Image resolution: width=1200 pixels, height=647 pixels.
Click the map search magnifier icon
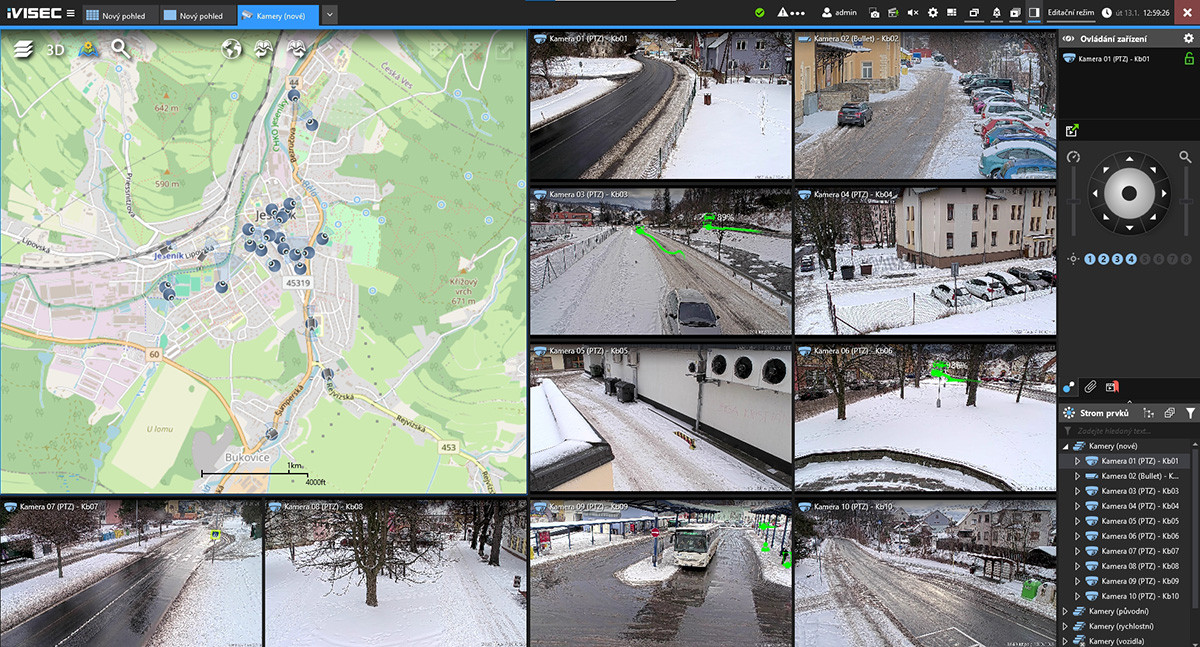[x=121, y=49]
